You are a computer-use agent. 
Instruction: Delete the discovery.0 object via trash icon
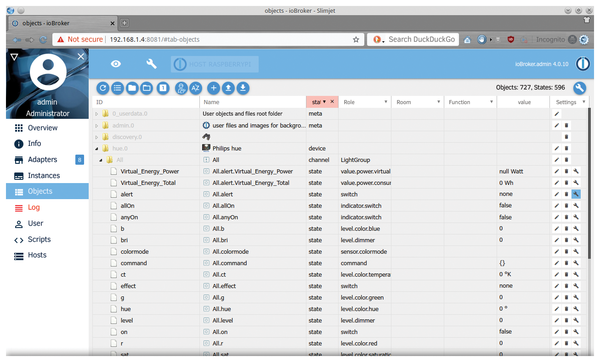tap(567, 137)
